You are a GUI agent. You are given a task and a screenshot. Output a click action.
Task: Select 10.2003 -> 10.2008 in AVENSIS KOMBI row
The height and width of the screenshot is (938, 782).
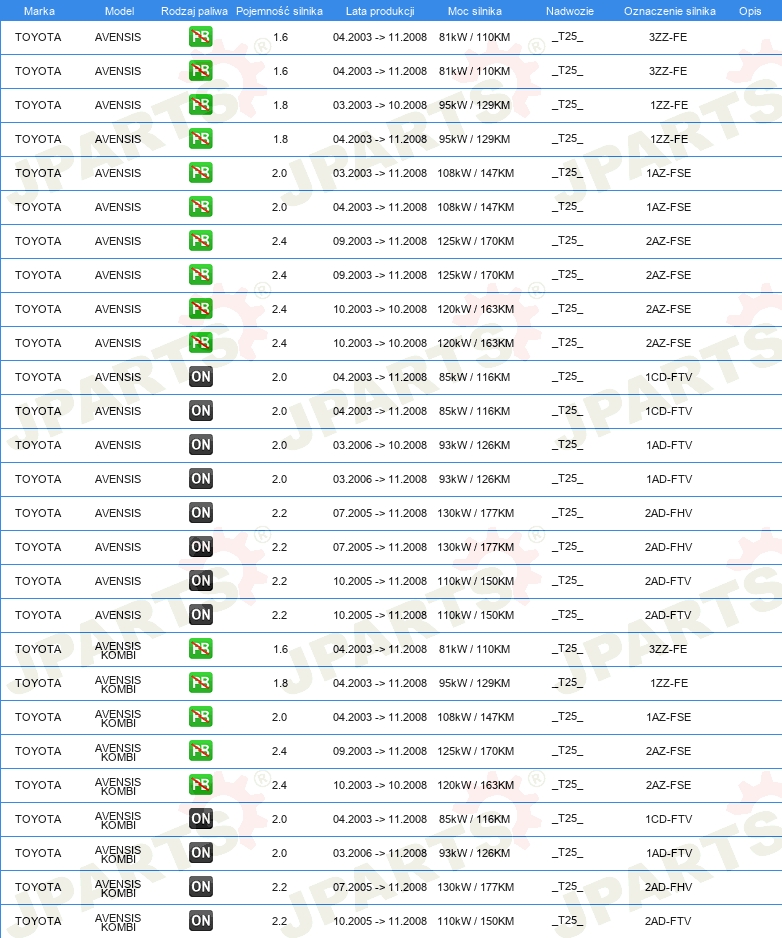[x=380, y=785]
